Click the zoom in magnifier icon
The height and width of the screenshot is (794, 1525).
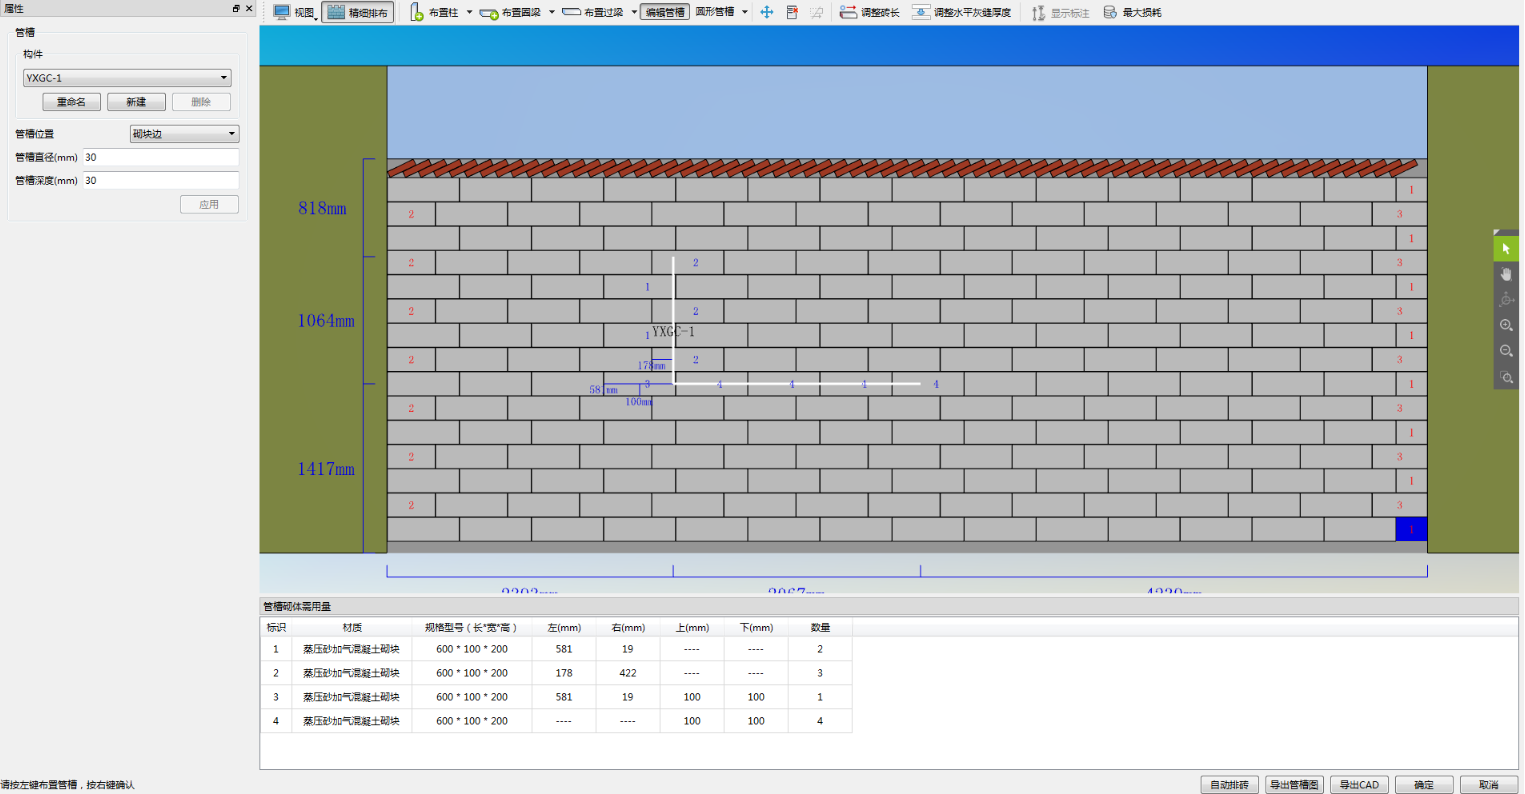click(x=1506, y=326)
